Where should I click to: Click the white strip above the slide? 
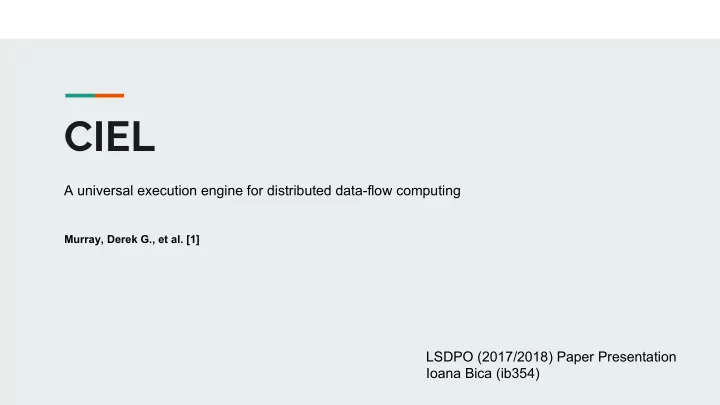click(x=360, y=19)
